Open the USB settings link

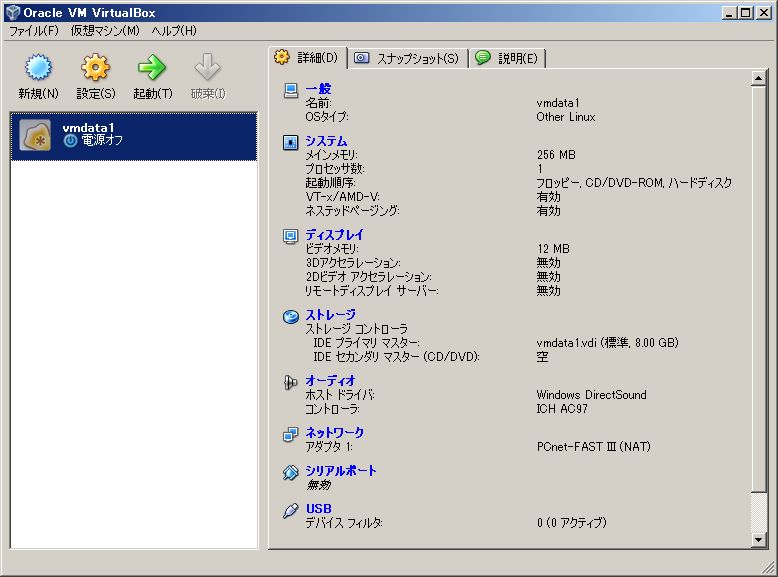[319, 509]
